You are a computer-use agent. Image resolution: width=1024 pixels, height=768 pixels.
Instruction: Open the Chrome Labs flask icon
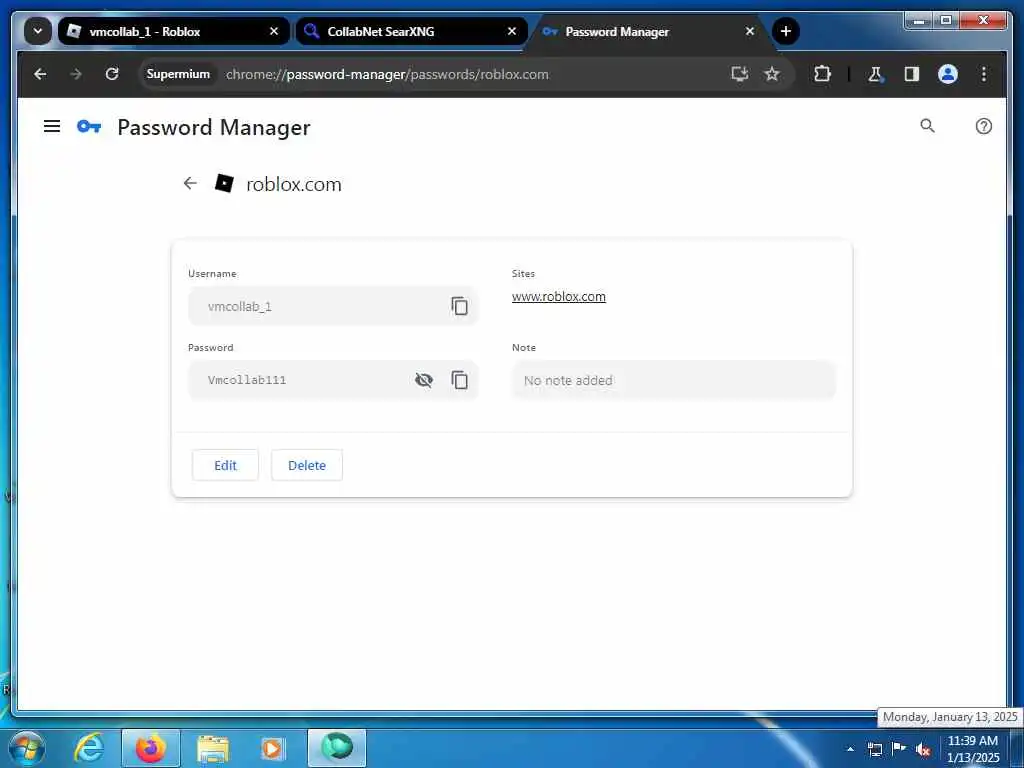[x=875, y=74]
